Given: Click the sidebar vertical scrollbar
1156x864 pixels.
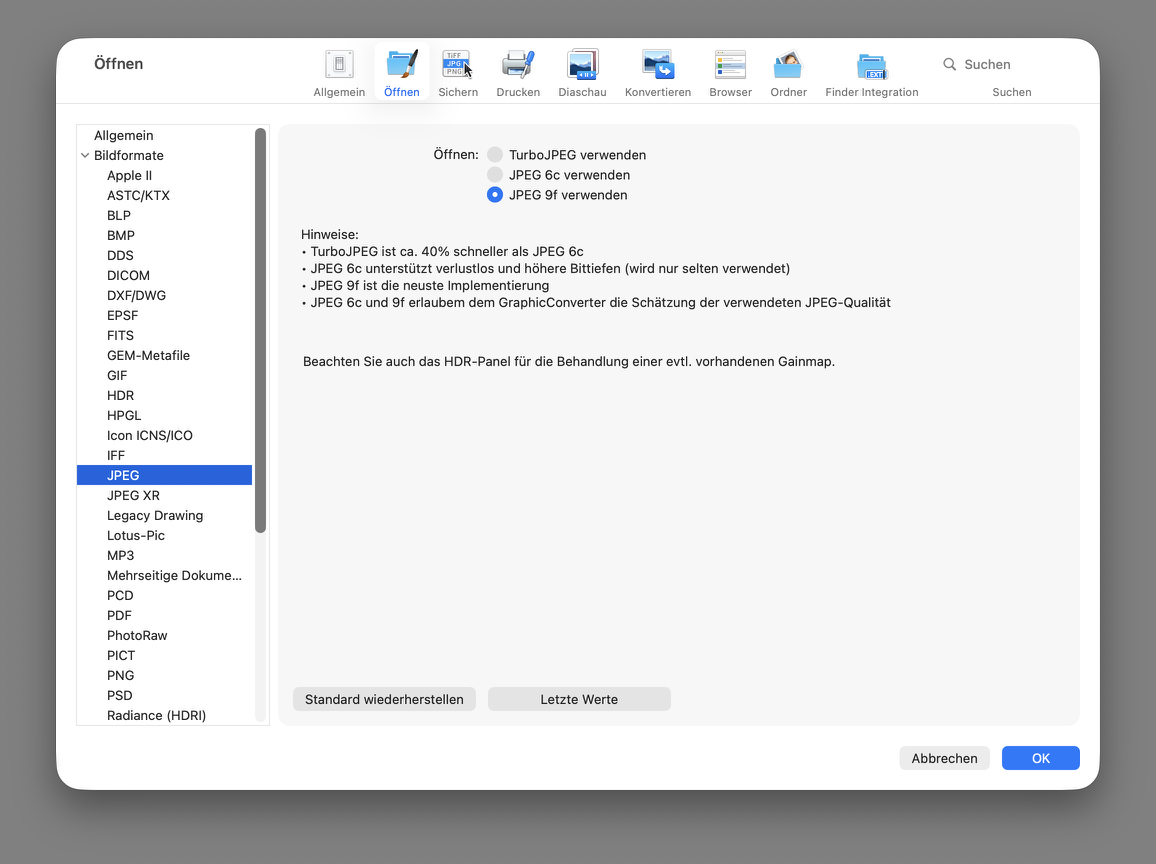Looking at the screenshot, I should [261, 330].
